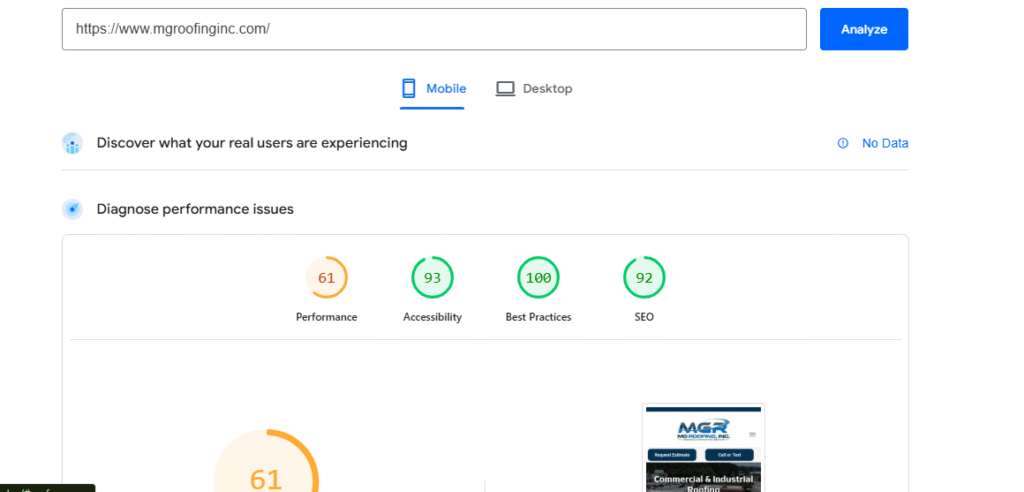Click the mobile phone icon
The image size is (1024, 492).
pyautogui.click(x=409, y=88)
